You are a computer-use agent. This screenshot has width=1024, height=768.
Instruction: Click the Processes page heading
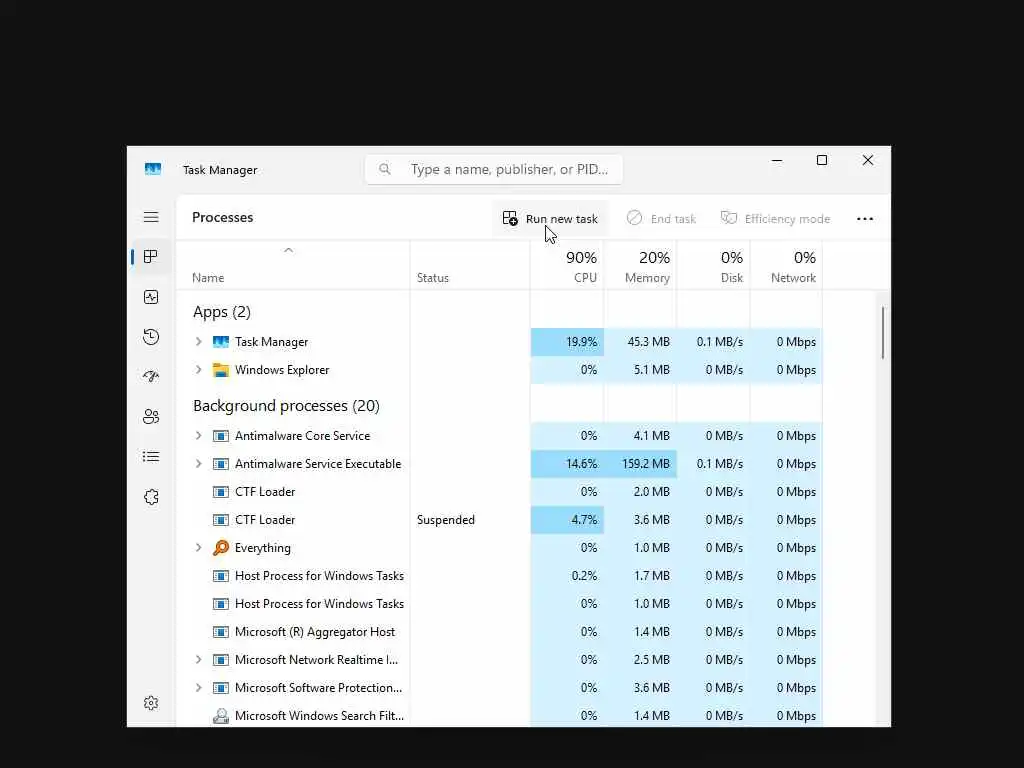point(223,217)
